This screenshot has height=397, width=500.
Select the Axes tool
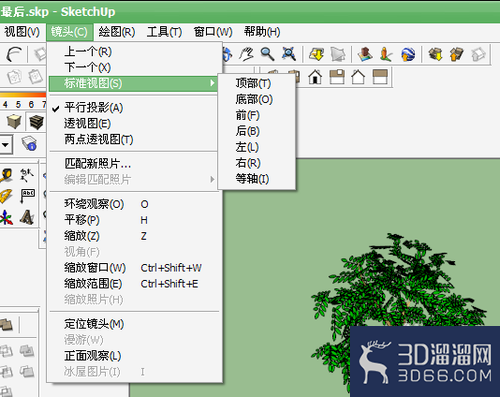(x=6, y=218)
